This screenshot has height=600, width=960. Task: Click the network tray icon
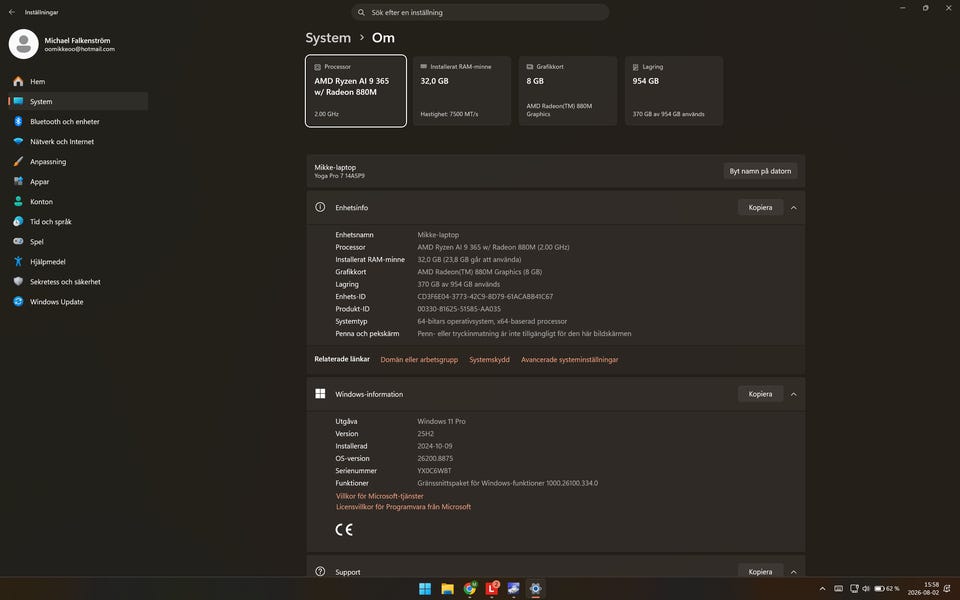[x=854, y=589]
